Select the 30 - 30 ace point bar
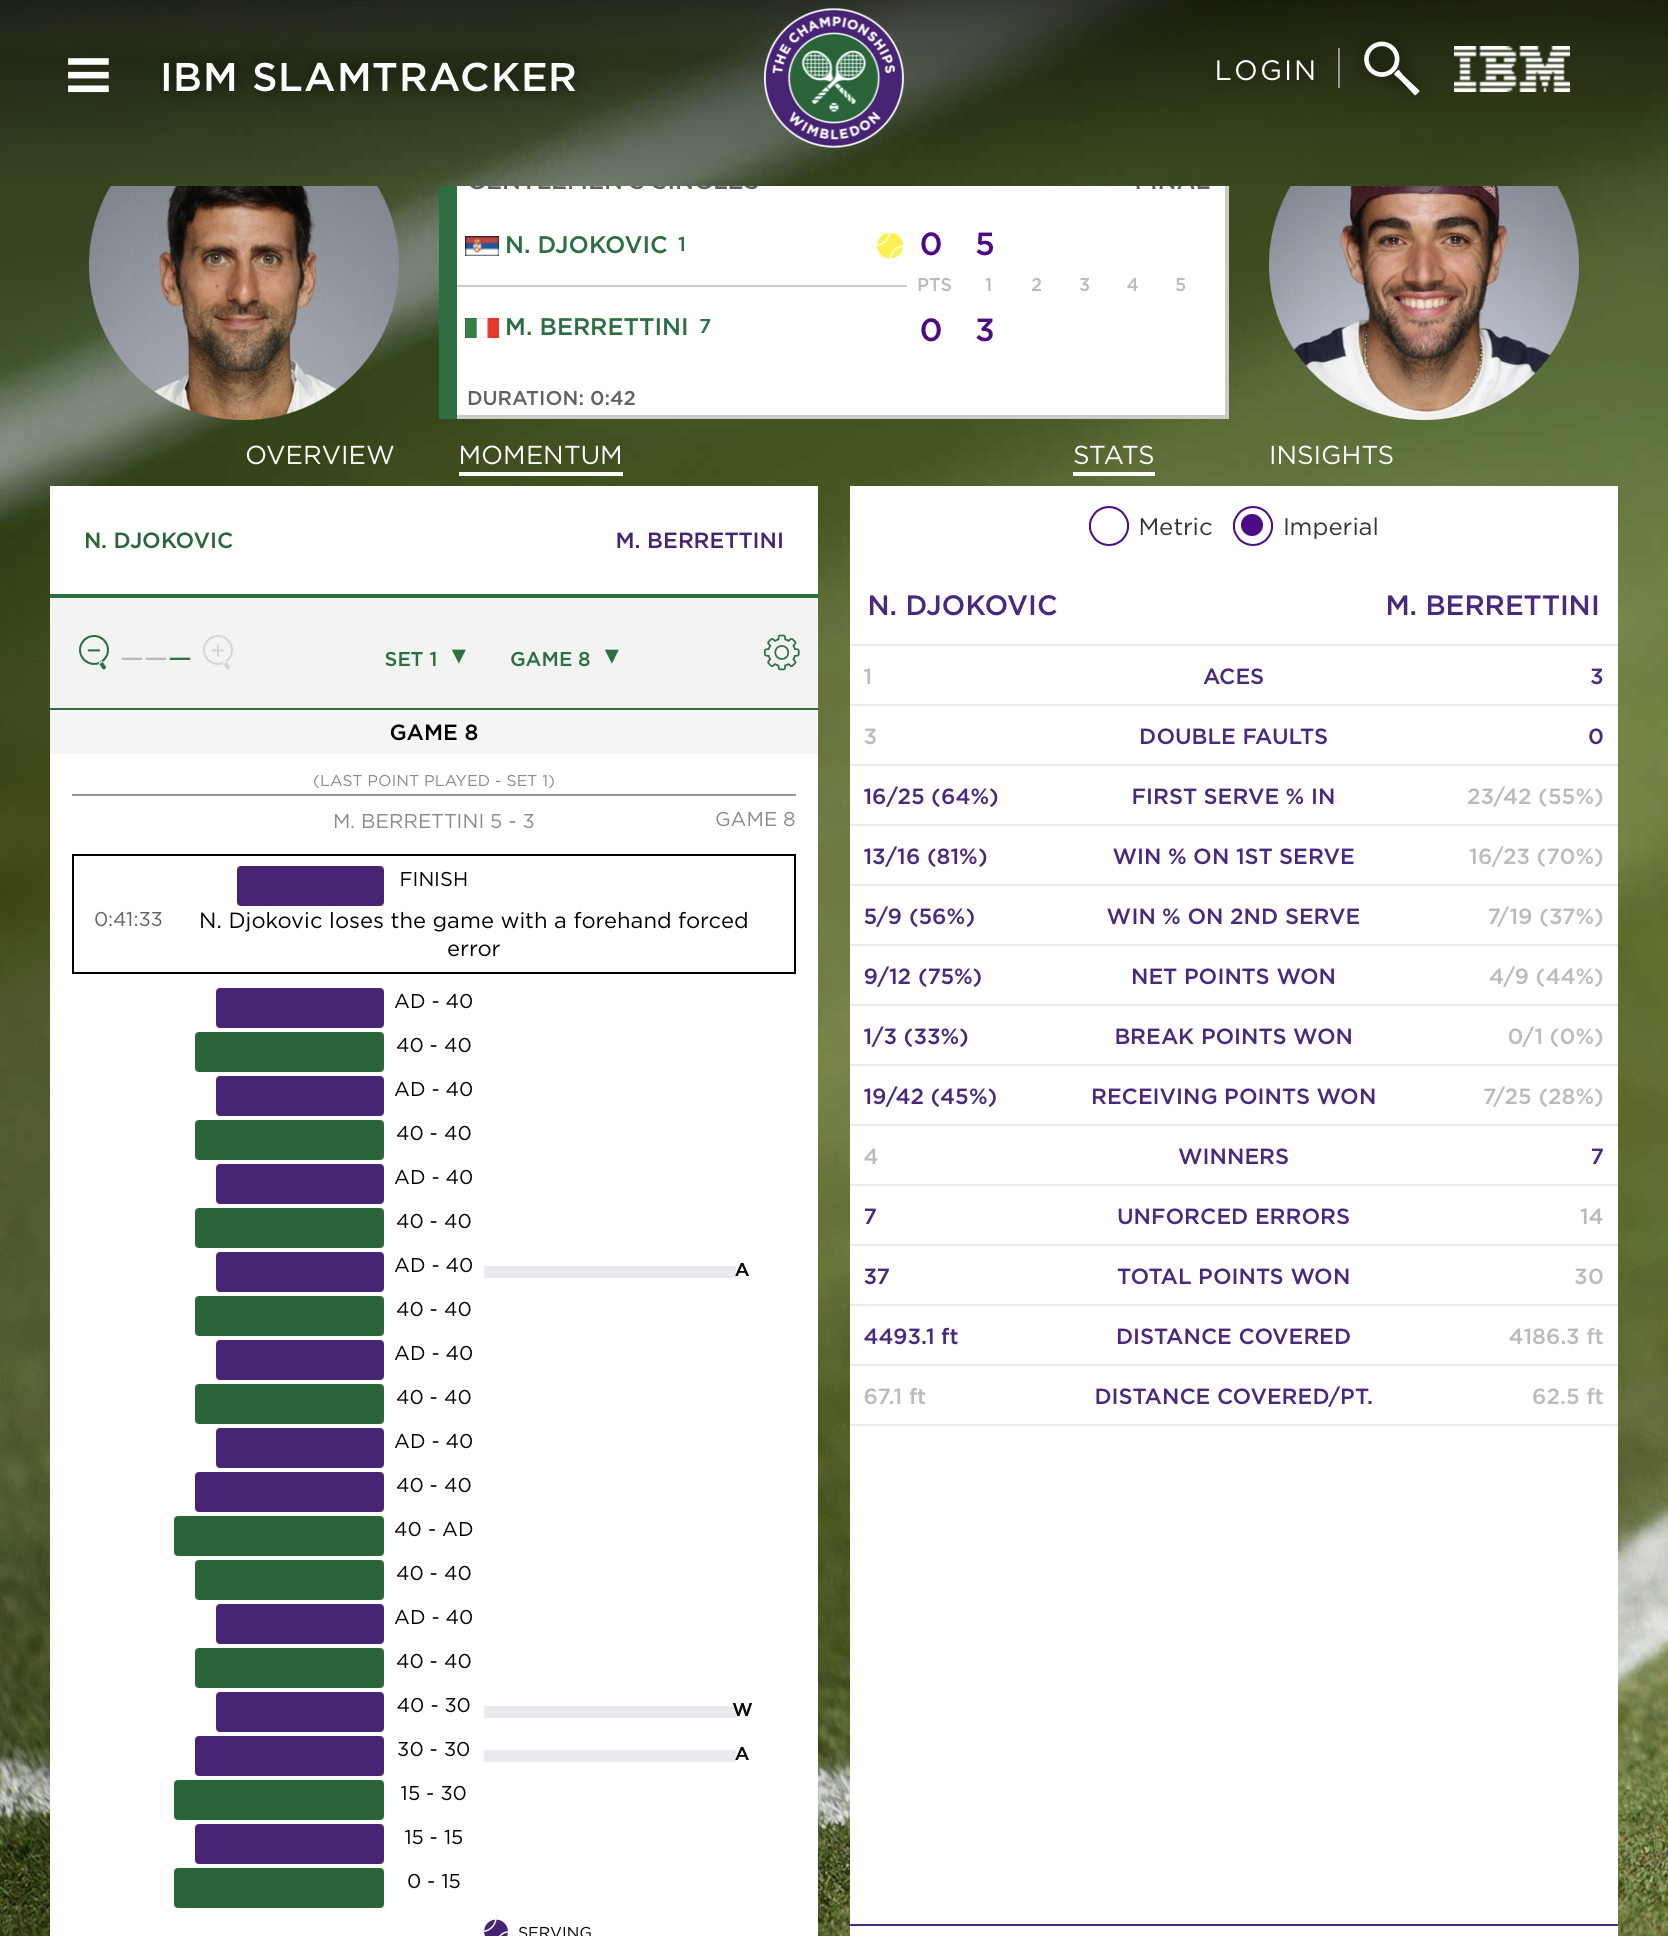The image size is (1668, 1936). click(289, 1755)
